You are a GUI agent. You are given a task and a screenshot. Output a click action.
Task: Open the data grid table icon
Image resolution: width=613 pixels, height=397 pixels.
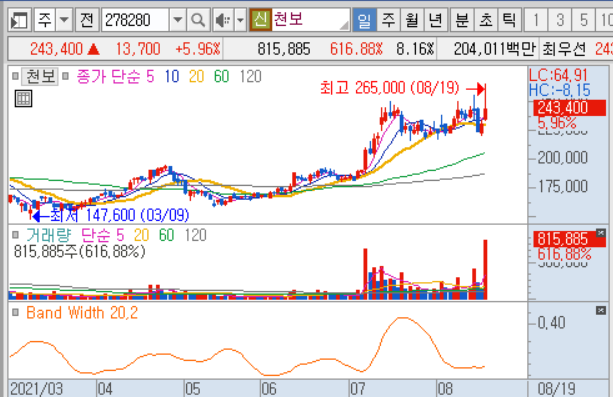click(23, 99)
